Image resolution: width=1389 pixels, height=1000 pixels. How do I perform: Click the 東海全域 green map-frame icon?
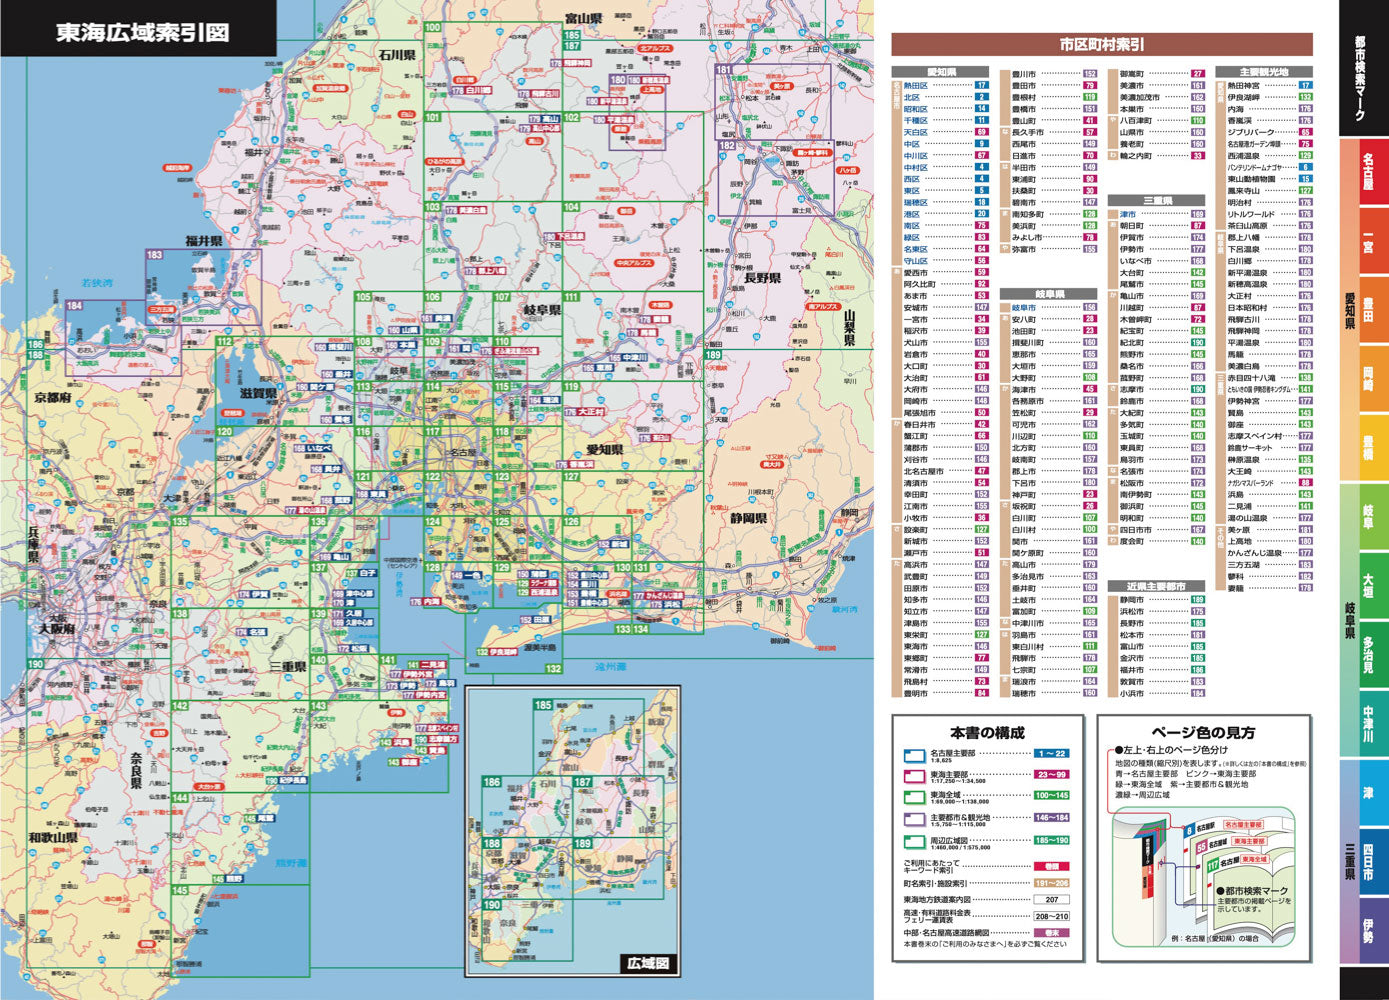(915, 796)
